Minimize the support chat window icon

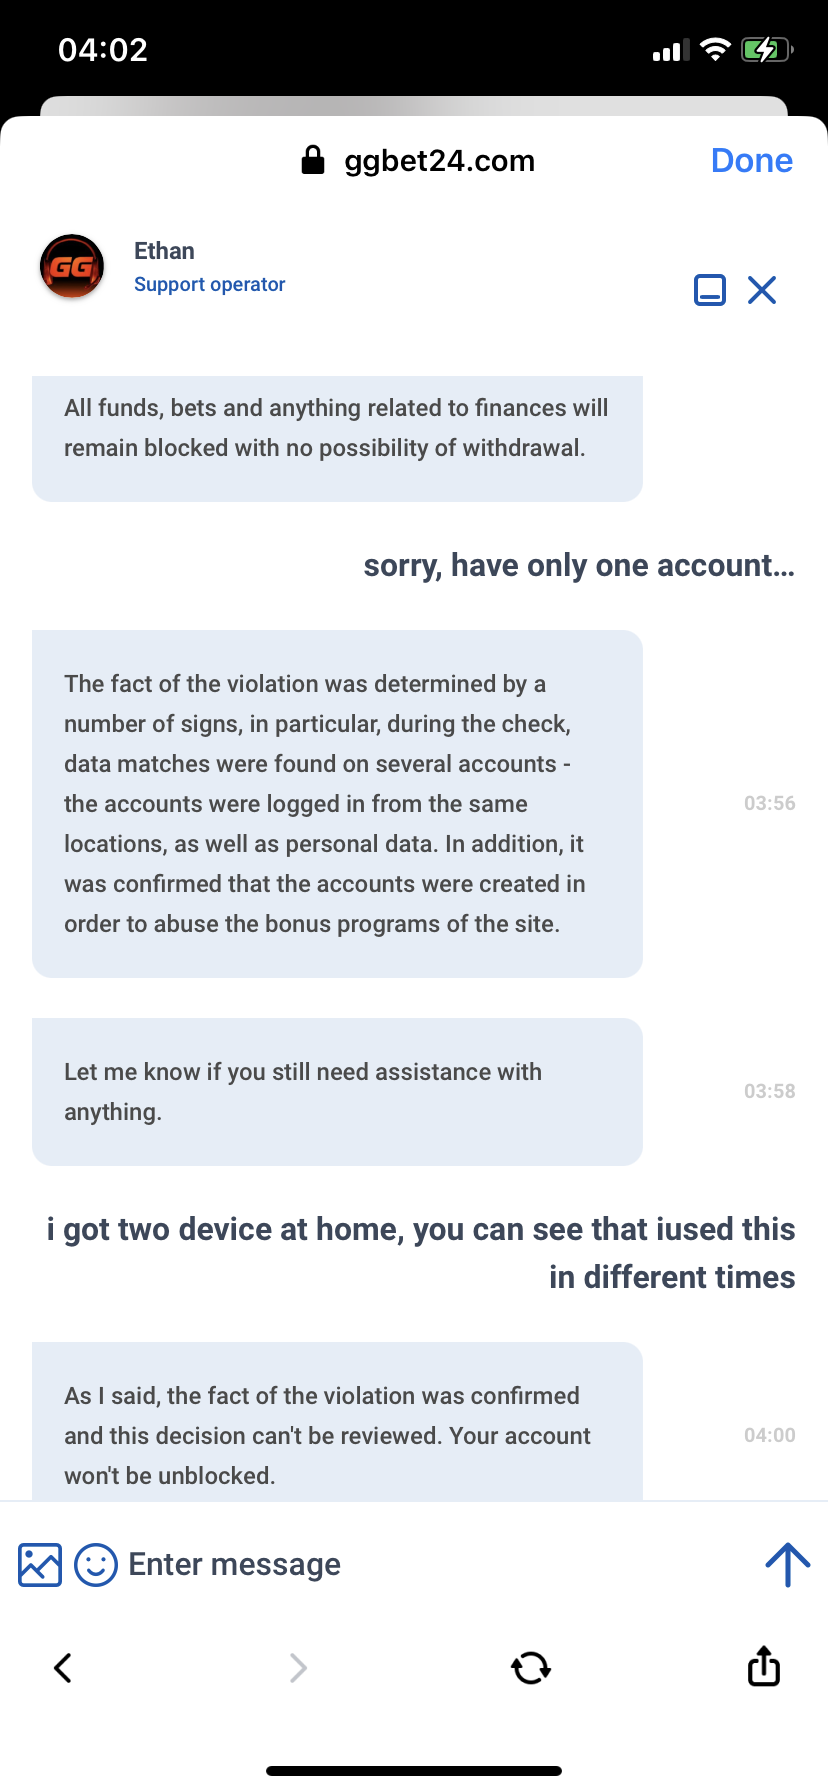[710, 290]
